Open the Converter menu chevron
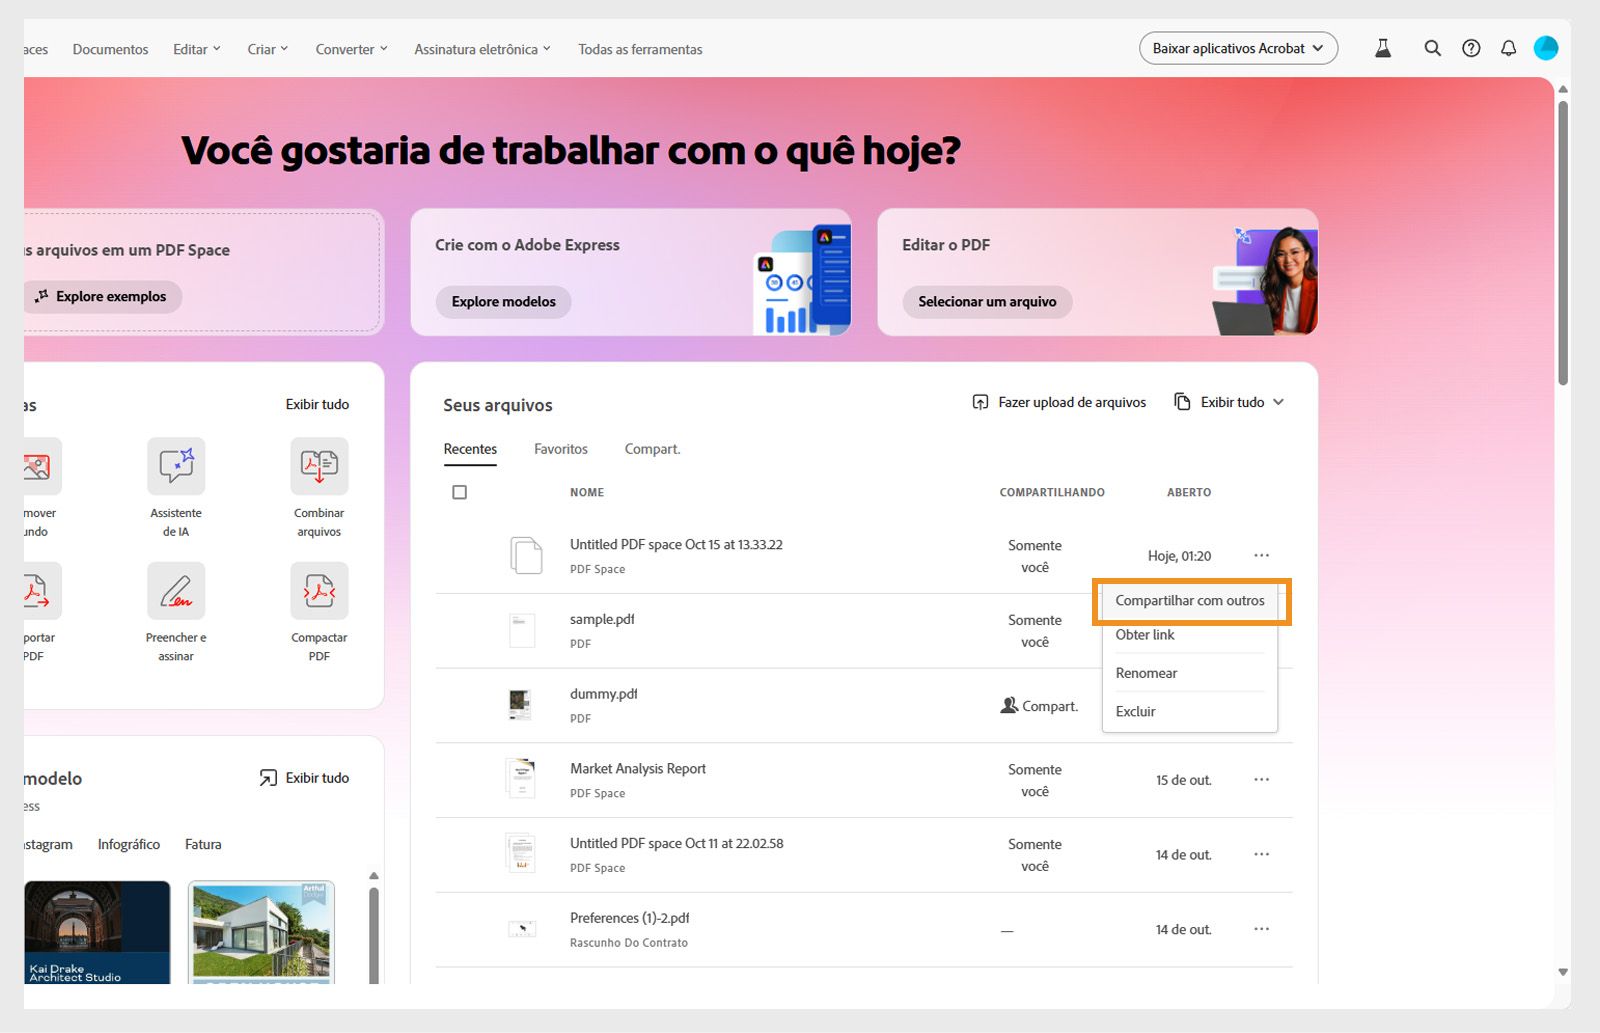The width and height of the screenshot is (1600, 1033). (384, 48)
